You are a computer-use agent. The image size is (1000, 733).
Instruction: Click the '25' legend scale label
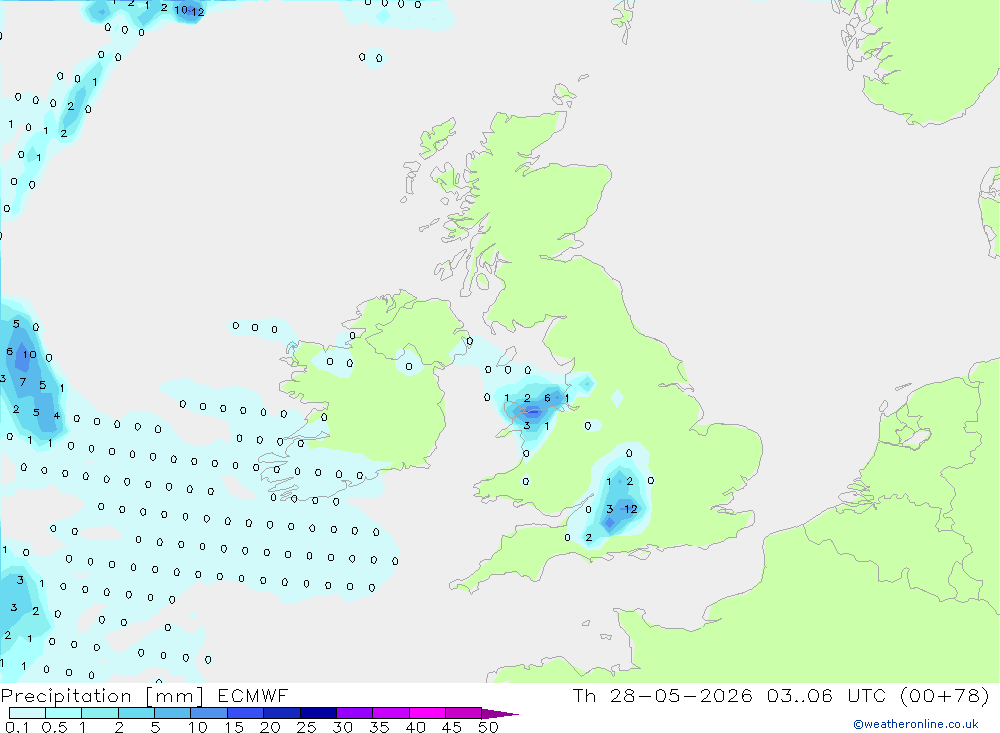point(307,727)
